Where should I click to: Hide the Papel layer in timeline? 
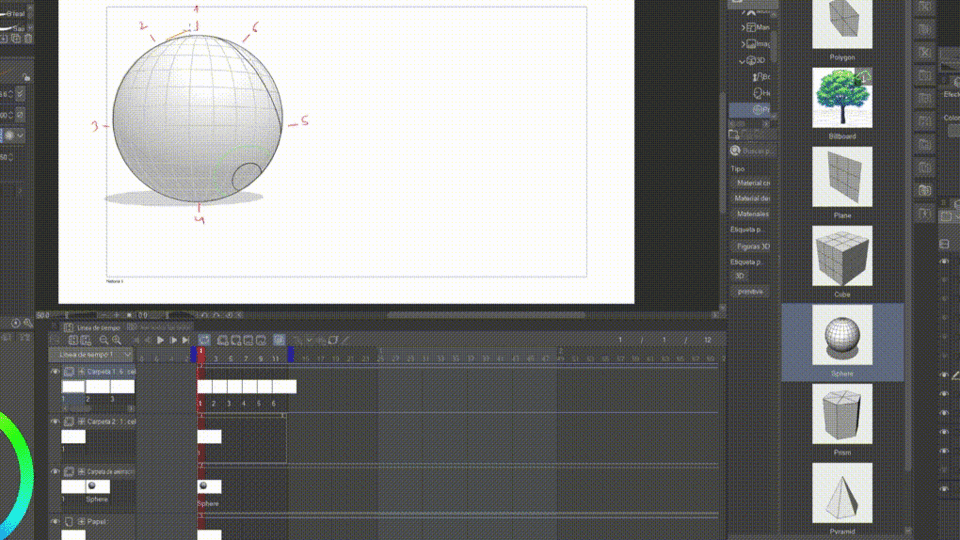55,522
